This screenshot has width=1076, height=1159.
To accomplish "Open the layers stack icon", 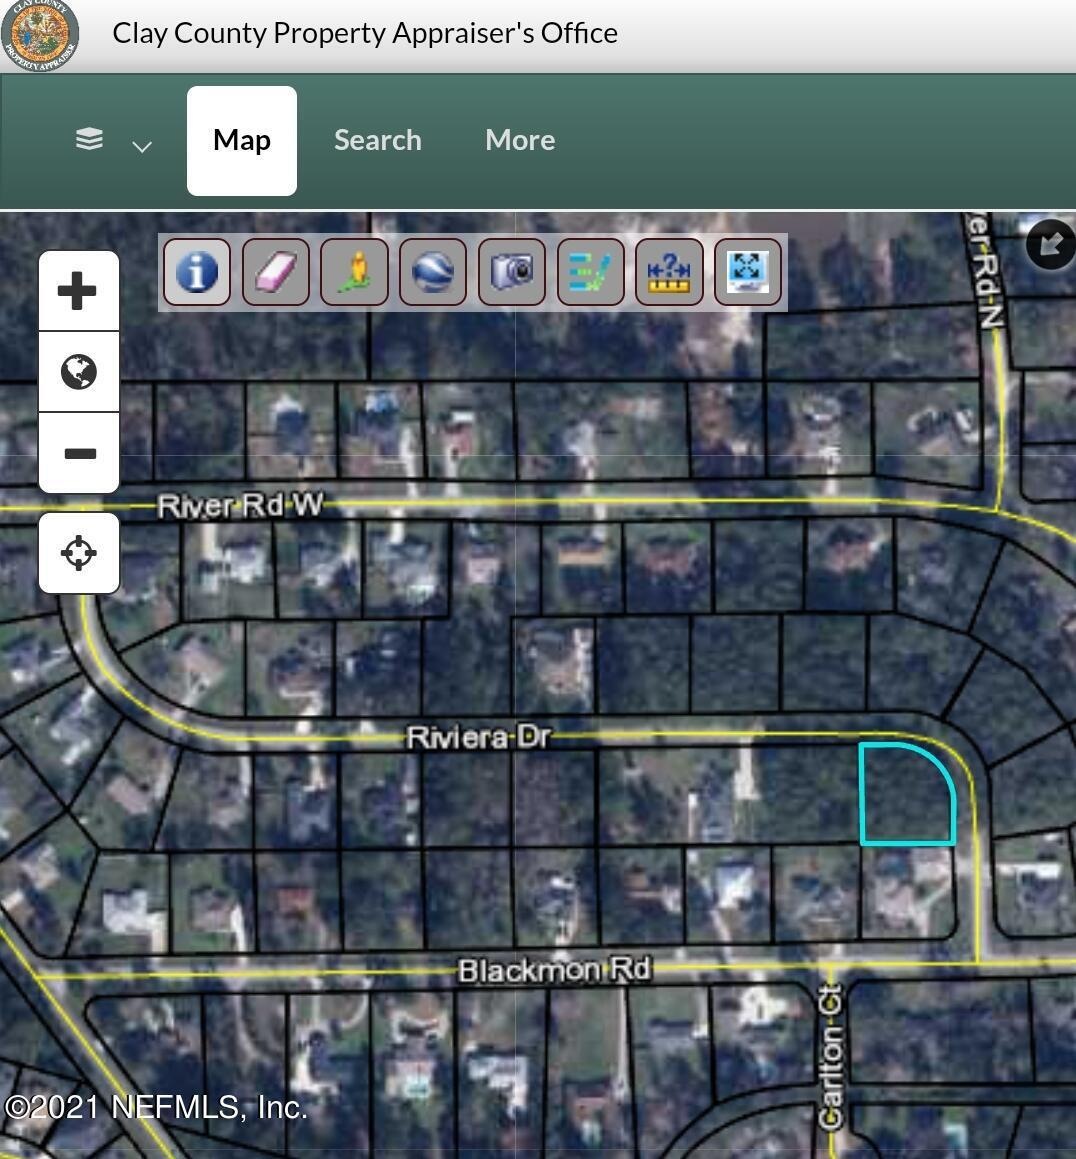I will [89, 139].
